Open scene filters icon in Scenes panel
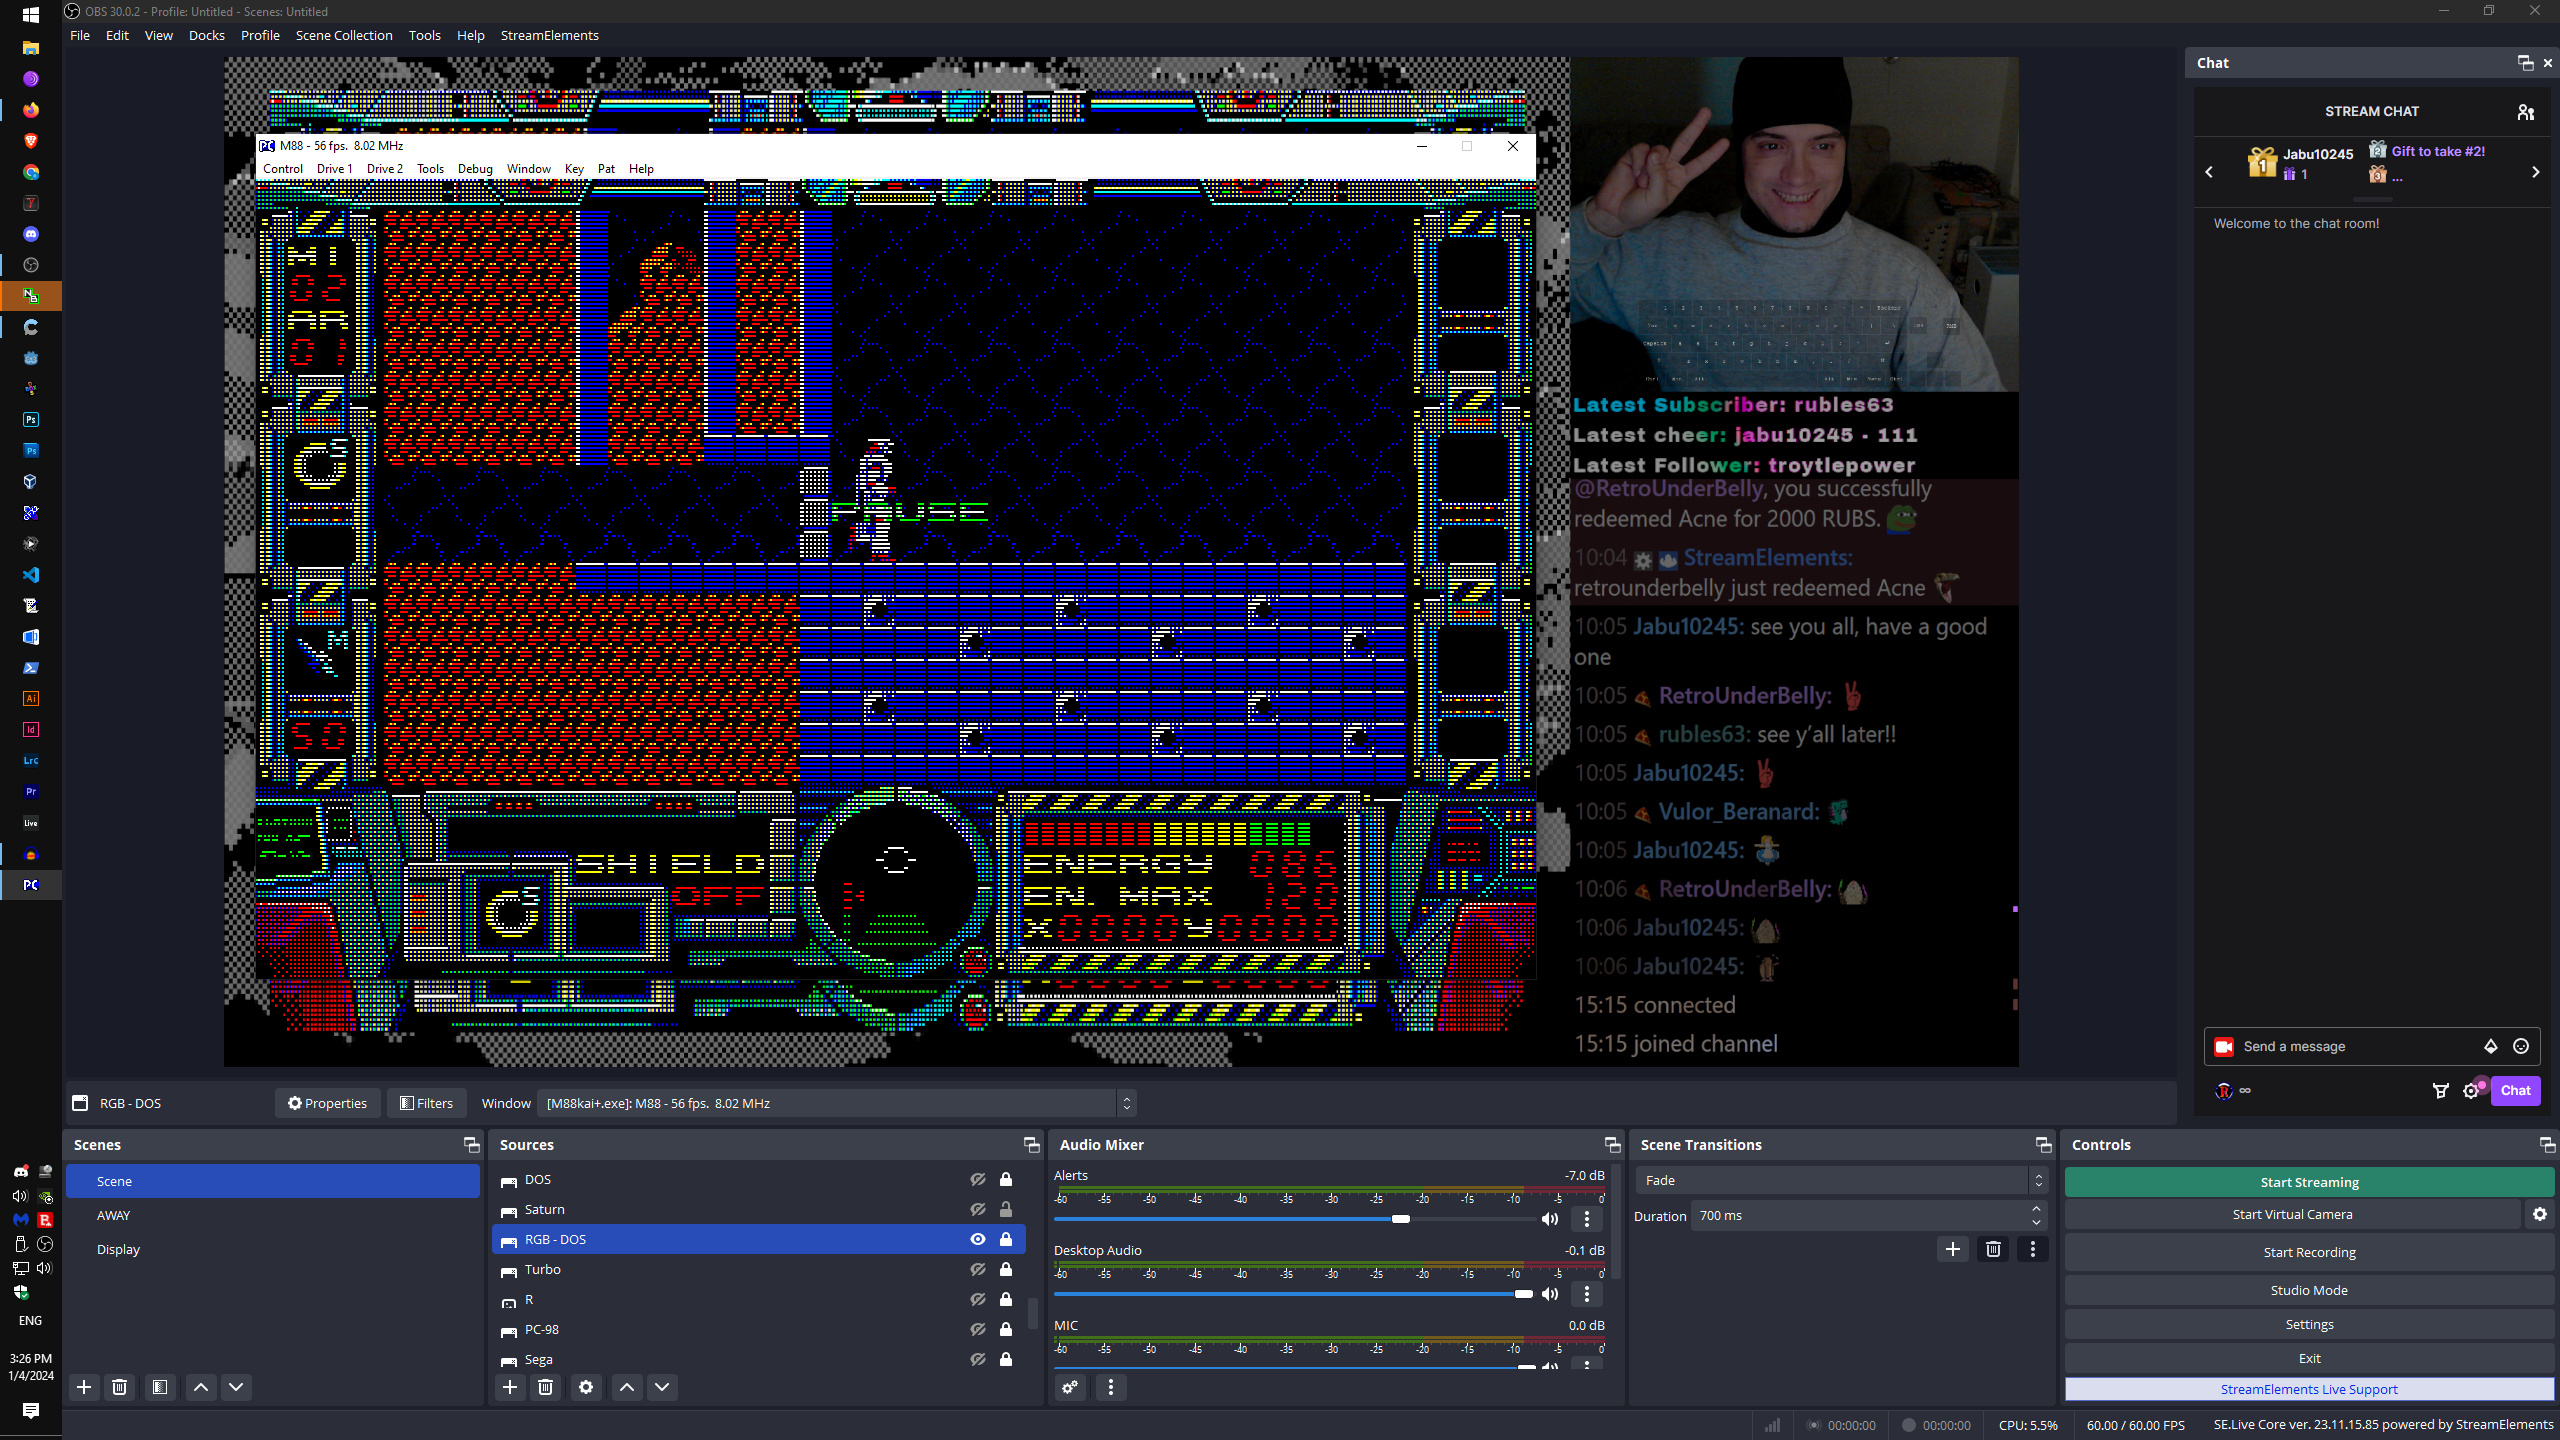Image resolution: width=2560 pixels, height=1440 pixels. [160, 1387]
